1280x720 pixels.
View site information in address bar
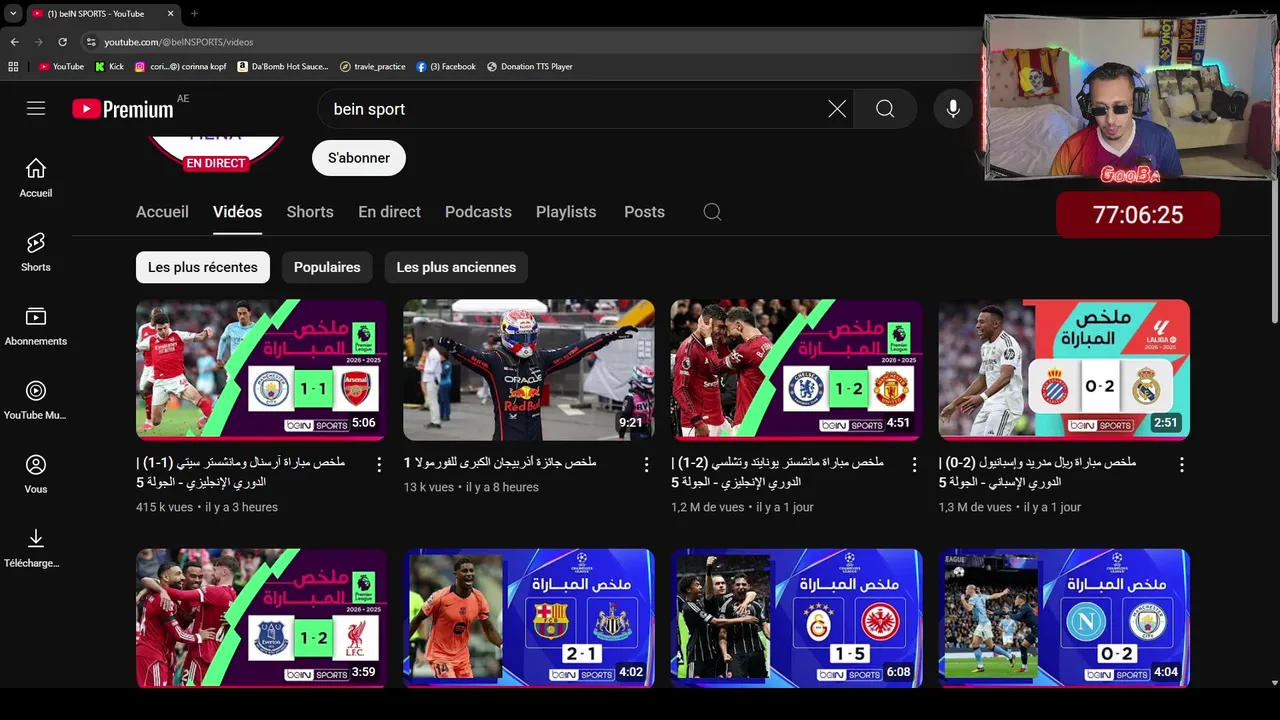tap(91, 42)
